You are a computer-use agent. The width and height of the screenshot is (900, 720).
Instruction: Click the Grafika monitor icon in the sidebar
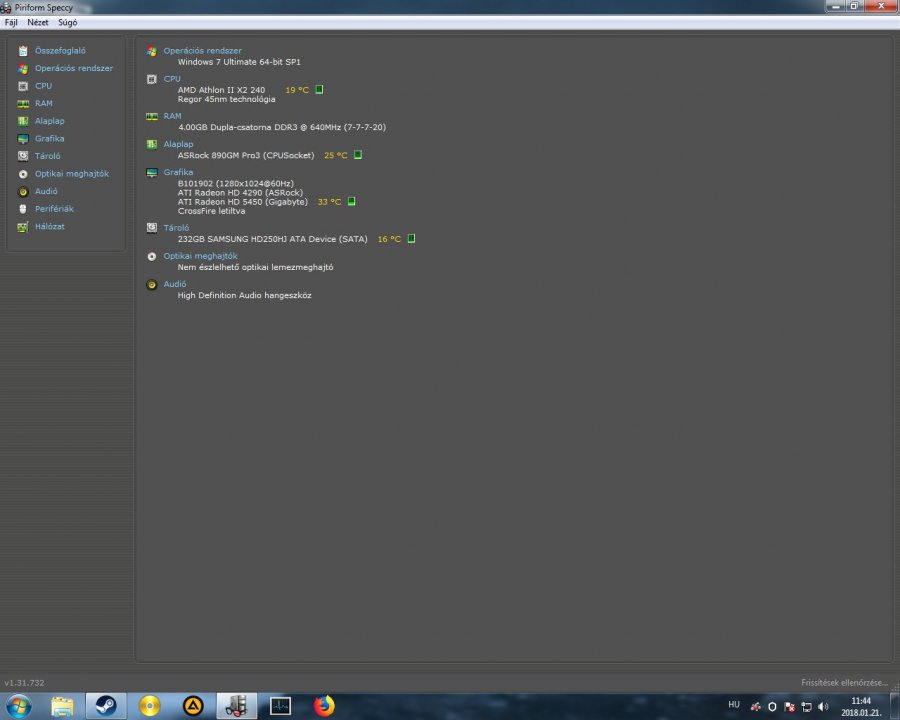pyautogui.click(x=23, y=139)
